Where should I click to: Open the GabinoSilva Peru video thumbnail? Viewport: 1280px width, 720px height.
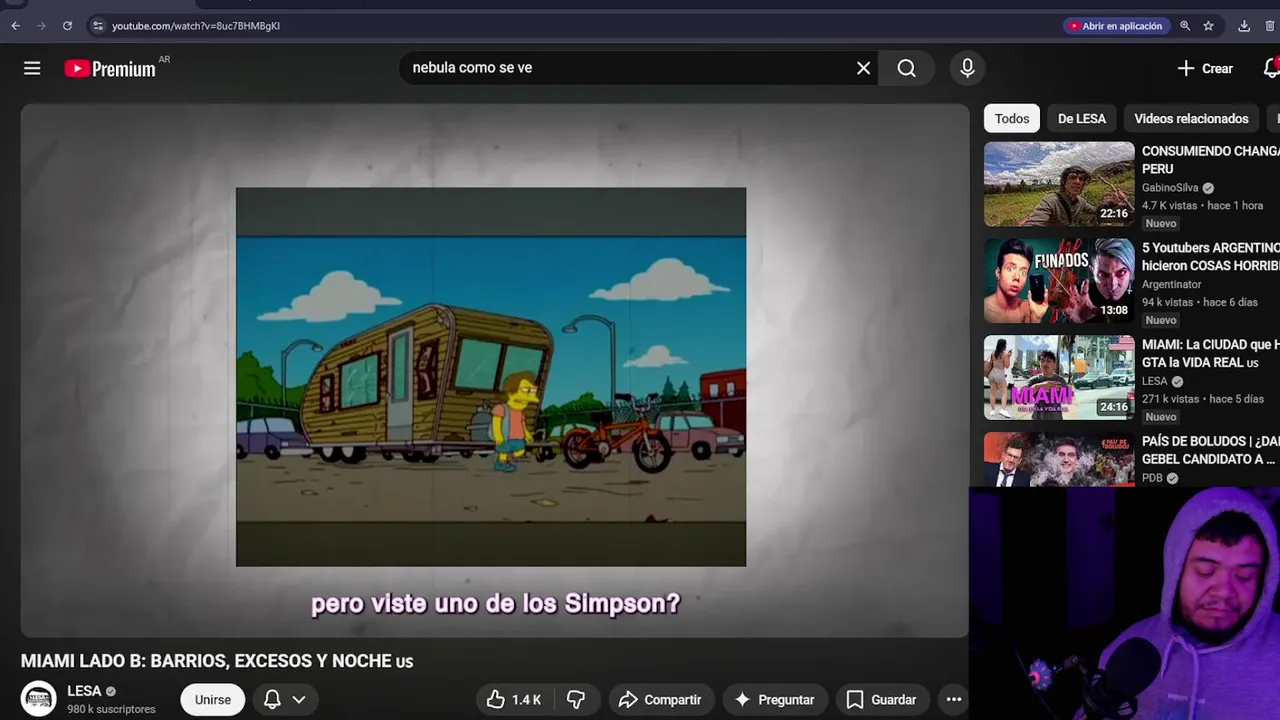click(x=1059, y=184)
